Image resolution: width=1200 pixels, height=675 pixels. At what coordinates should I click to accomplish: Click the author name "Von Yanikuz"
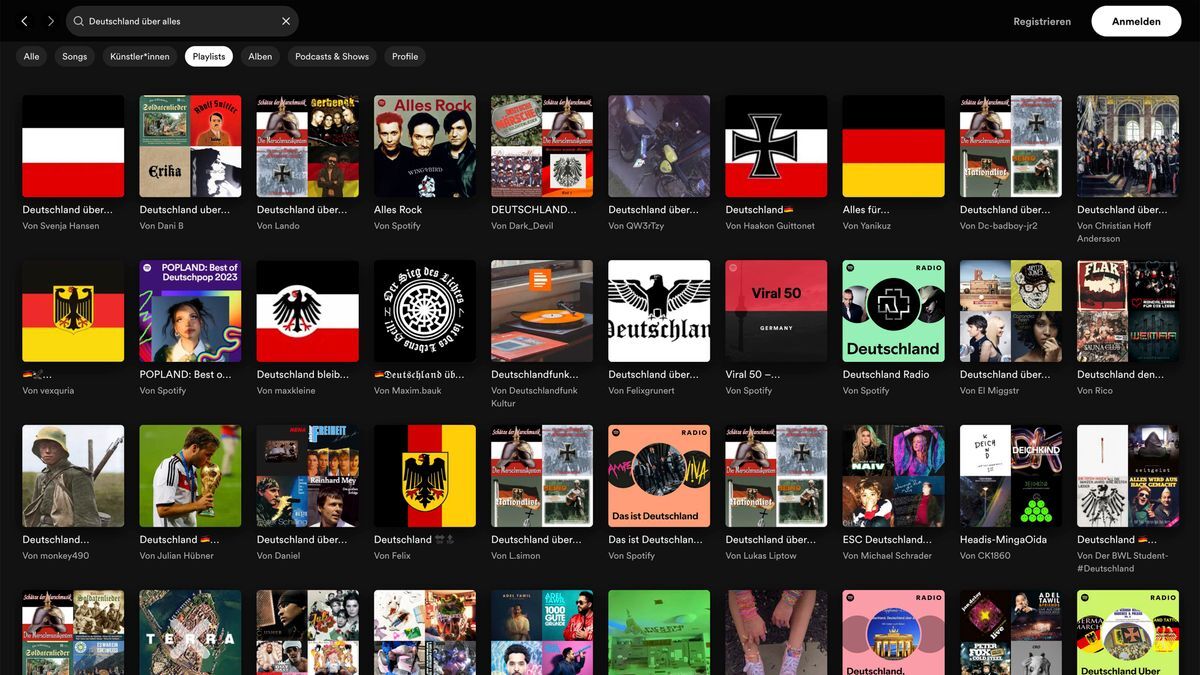click(x=867, y=226)
